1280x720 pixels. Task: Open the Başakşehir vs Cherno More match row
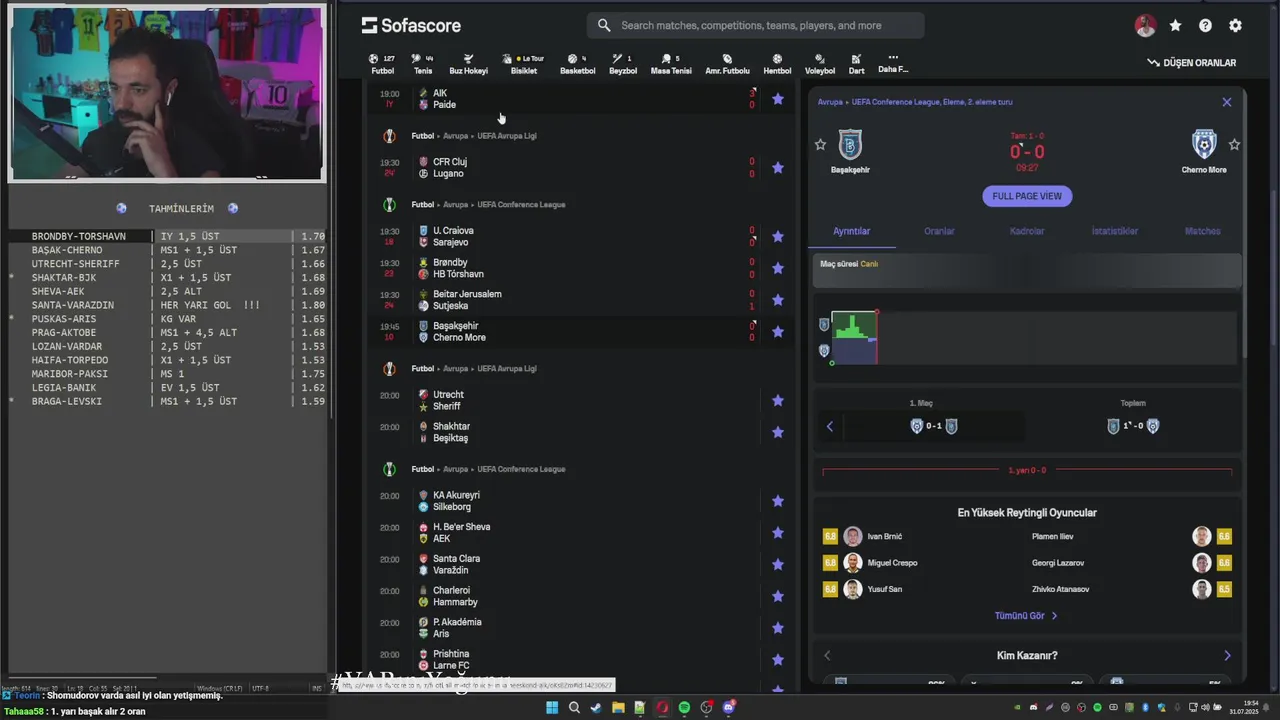[580, 332]
